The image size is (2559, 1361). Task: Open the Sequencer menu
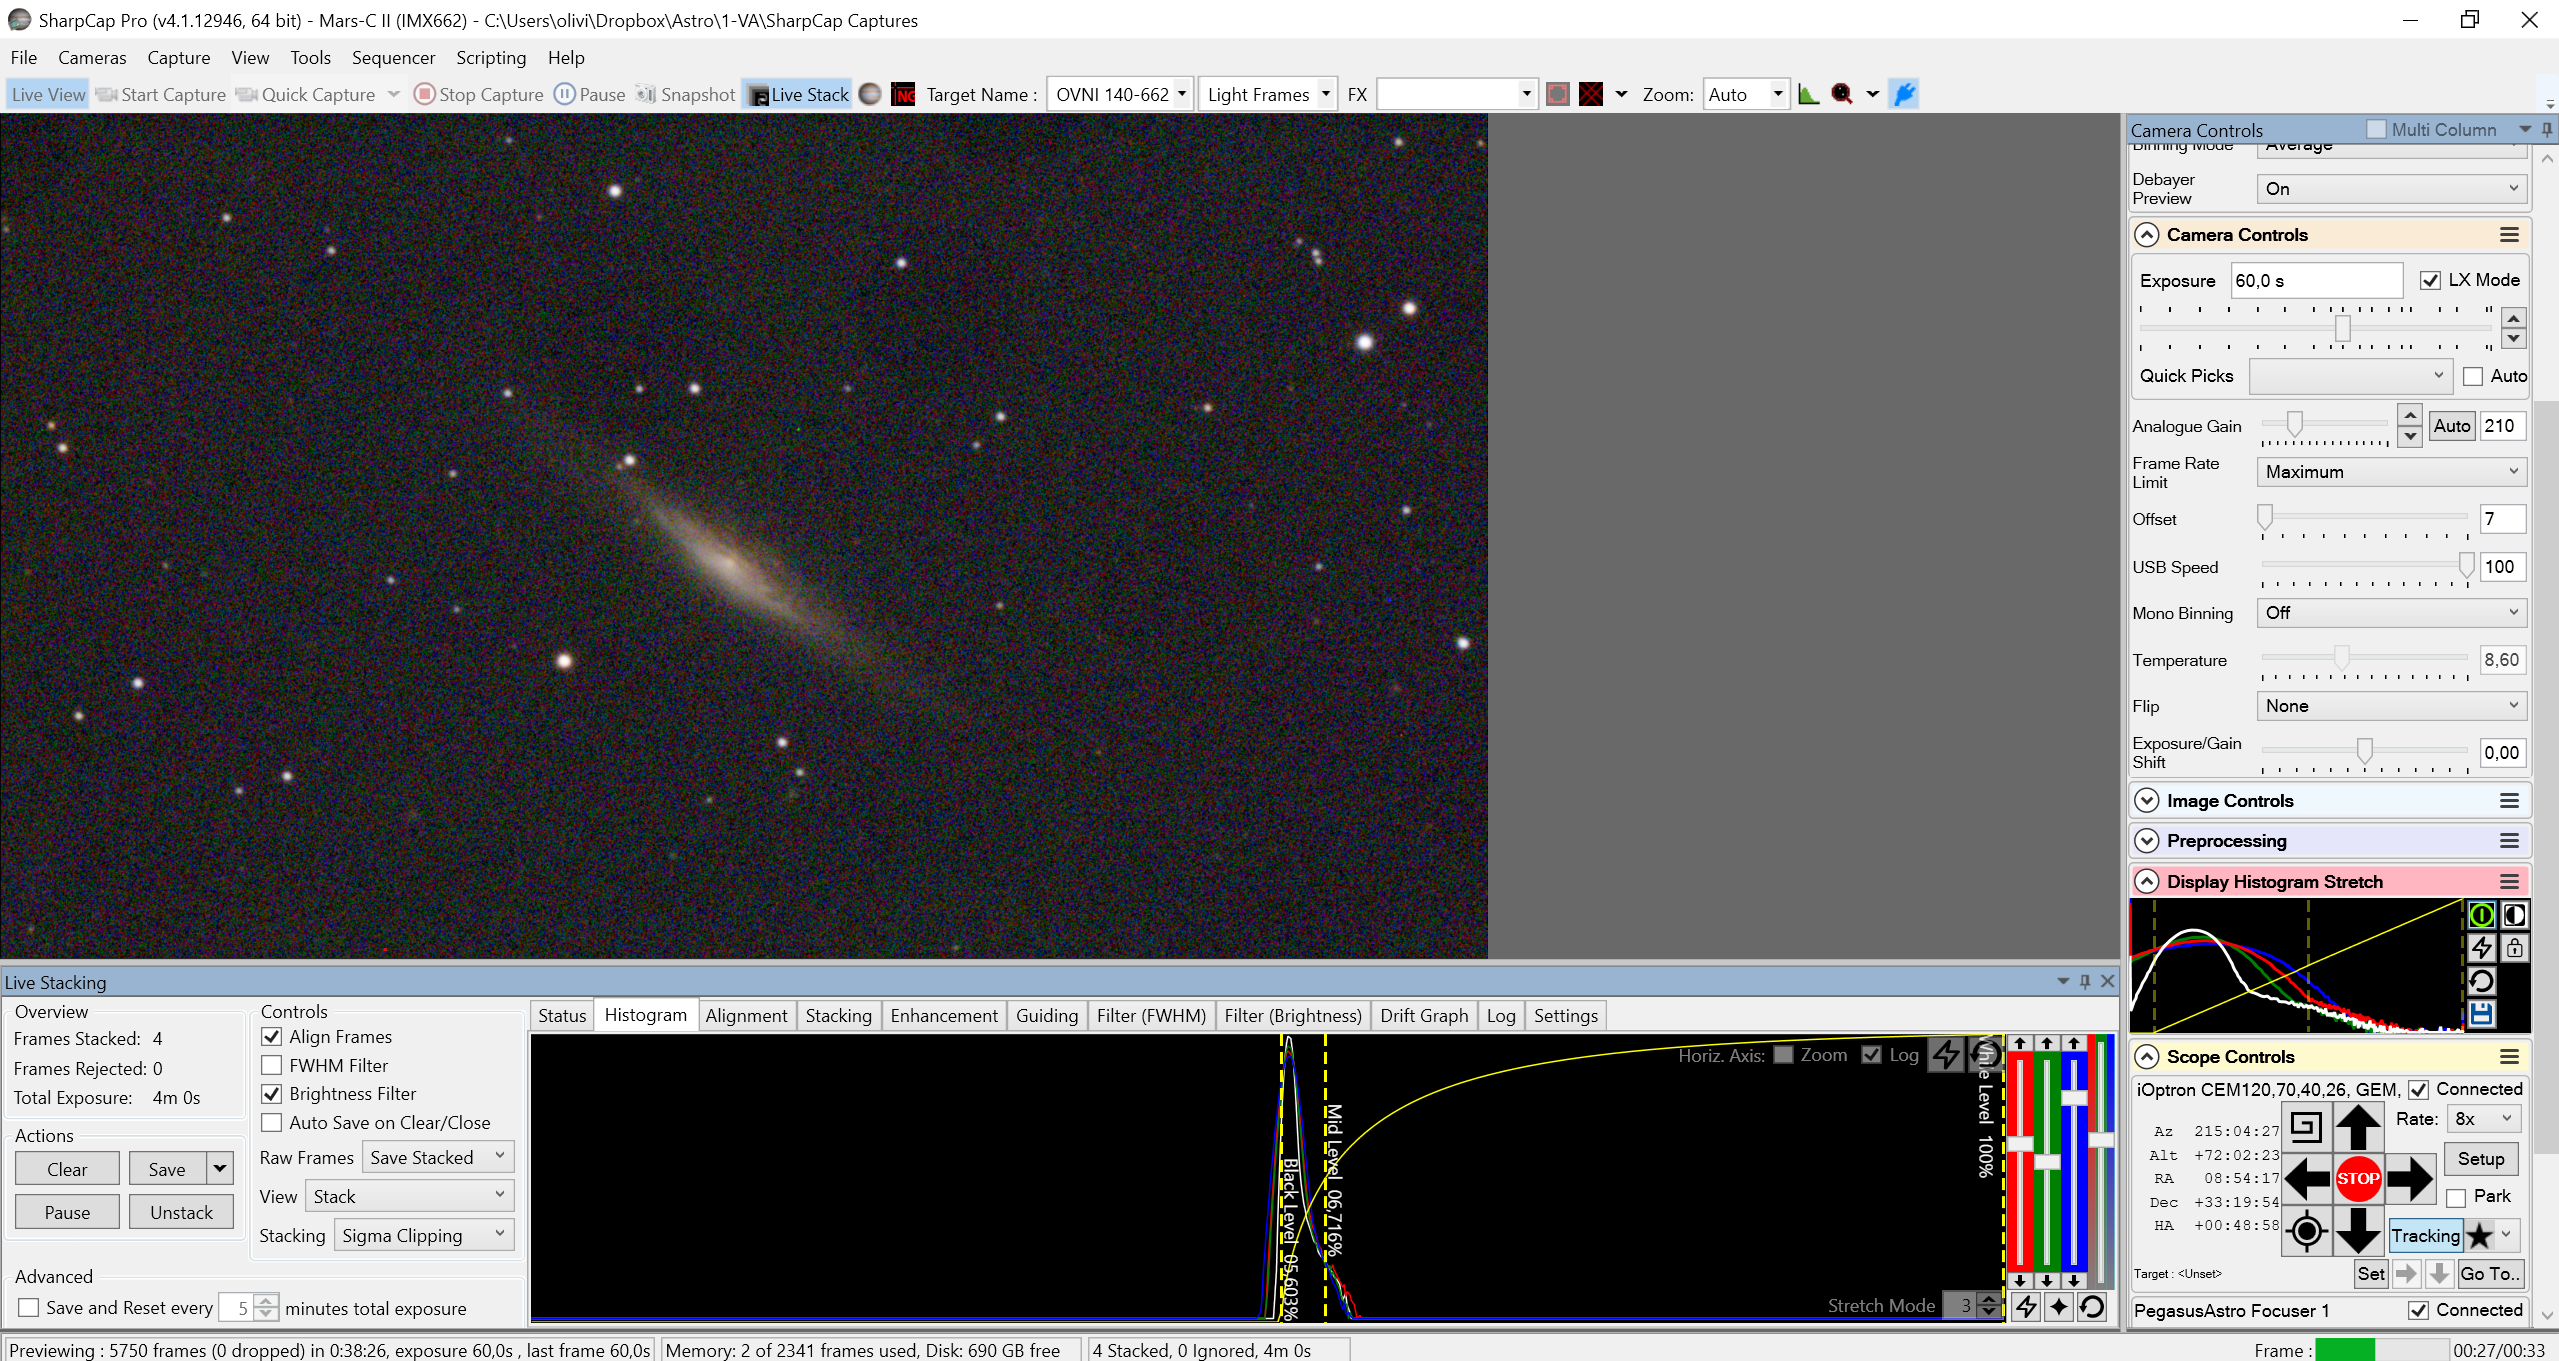coord(393,57)
